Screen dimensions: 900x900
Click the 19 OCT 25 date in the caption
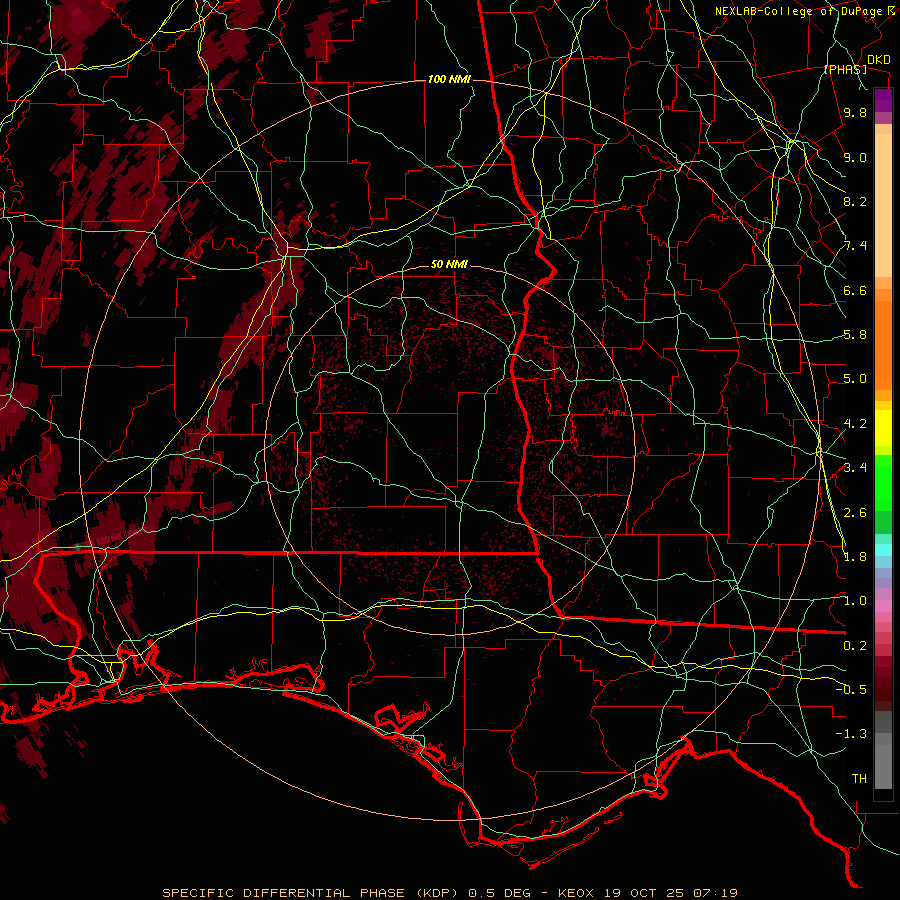(x=646, y=893)
